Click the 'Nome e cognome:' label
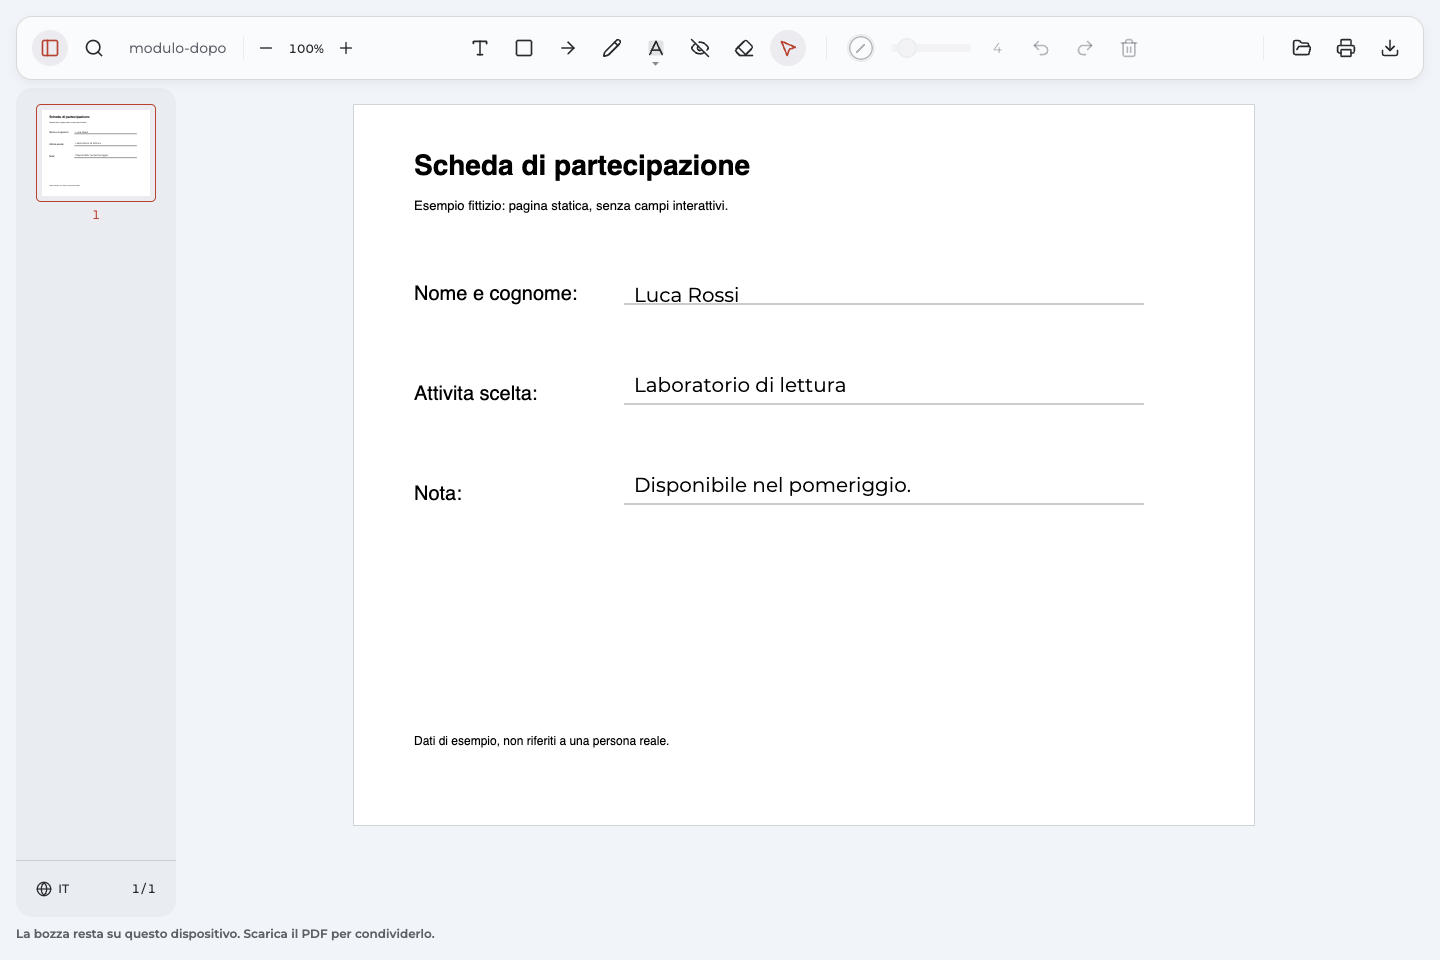Viewport: 1440px width, 960px height. coord(496,293)
